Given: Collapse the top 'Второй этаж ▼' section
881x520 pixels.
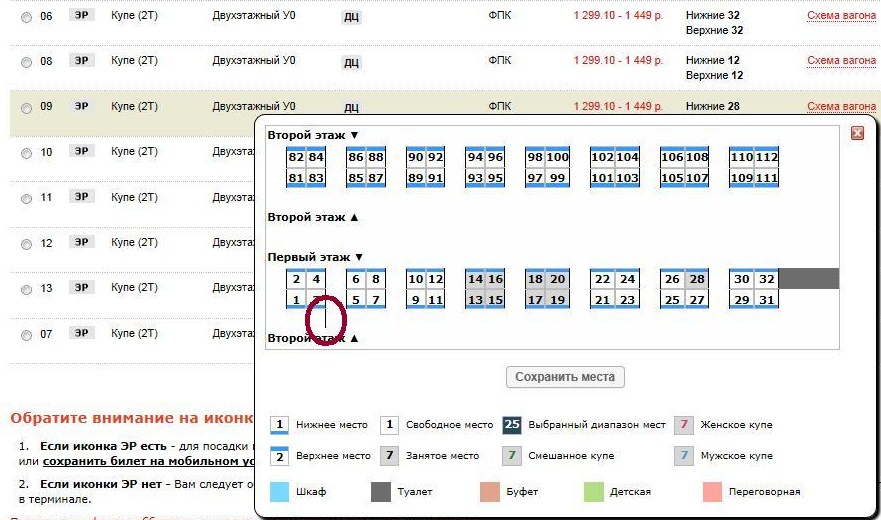Looking at the screenshot, I should click(312, 134).
